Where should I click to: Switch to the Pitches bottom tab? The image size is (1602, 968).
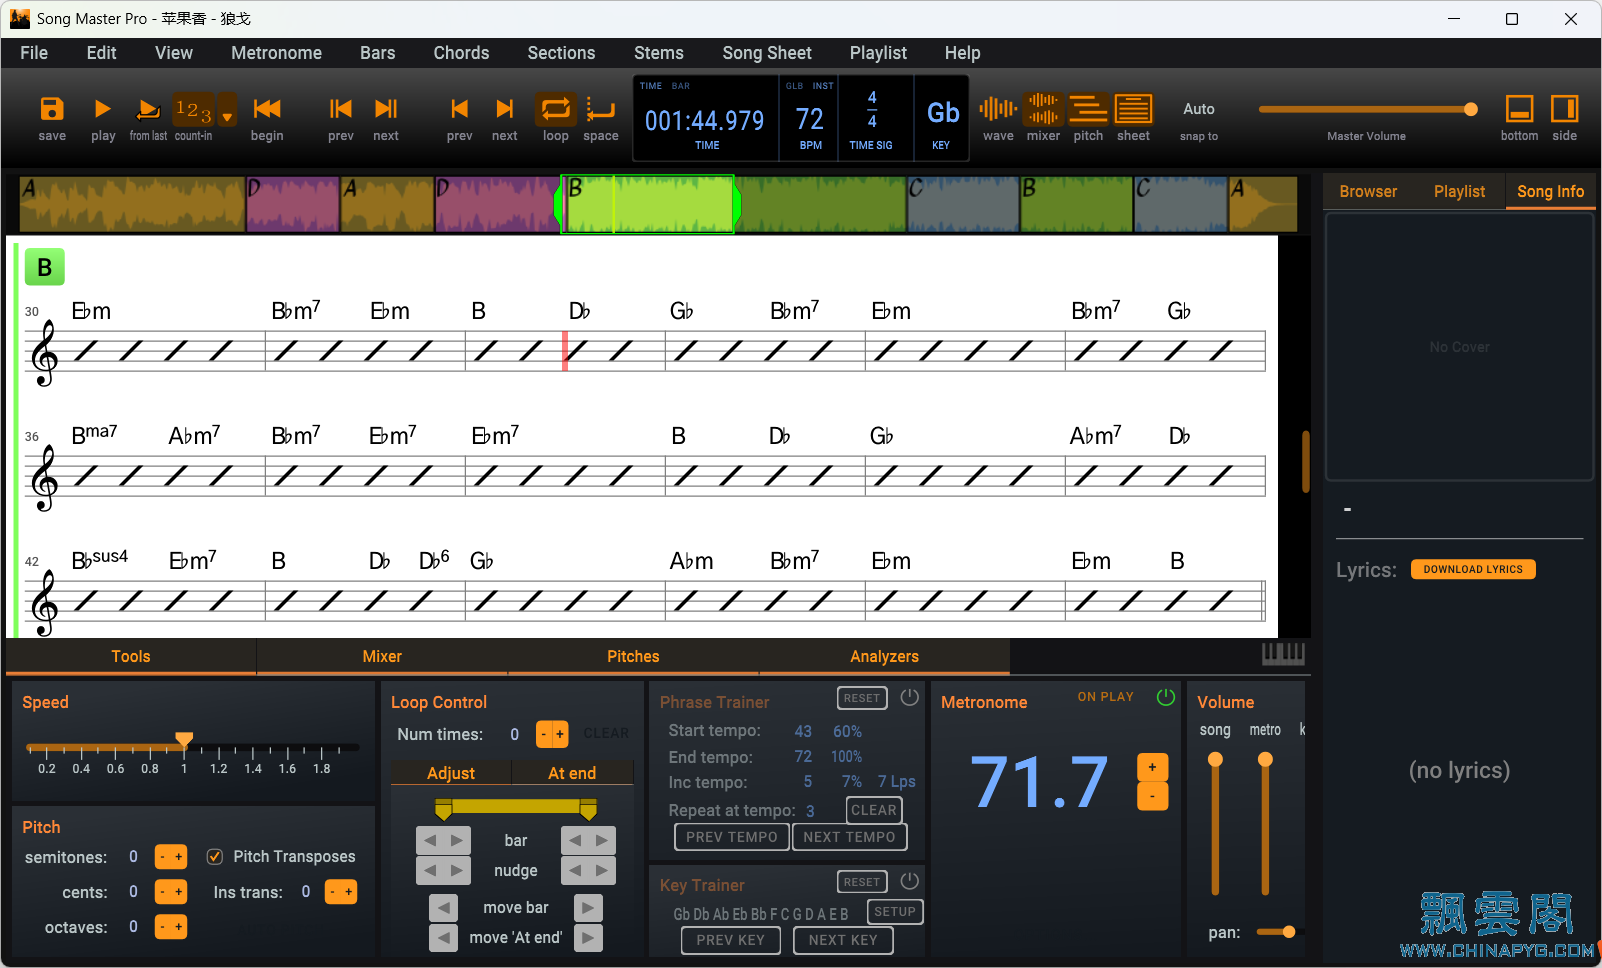(633, 656)
